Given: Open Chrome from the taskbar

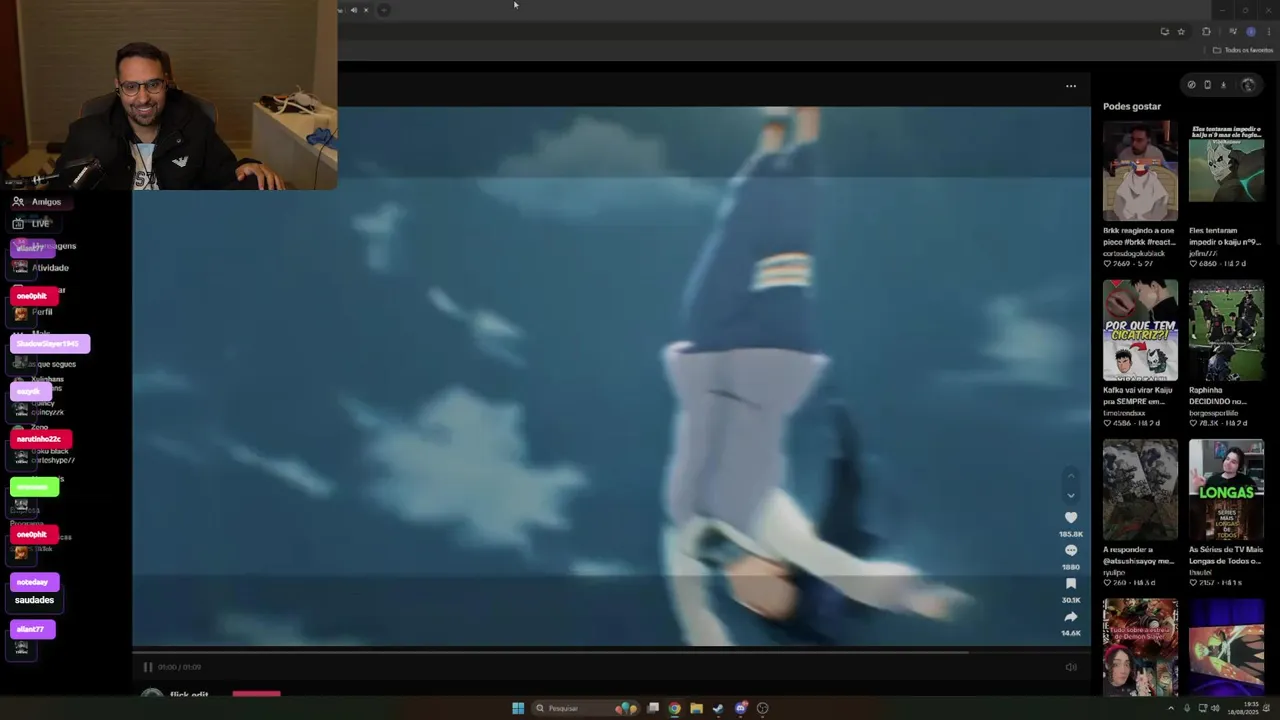Looking at the screenshot, I should [x=675, y=708].
